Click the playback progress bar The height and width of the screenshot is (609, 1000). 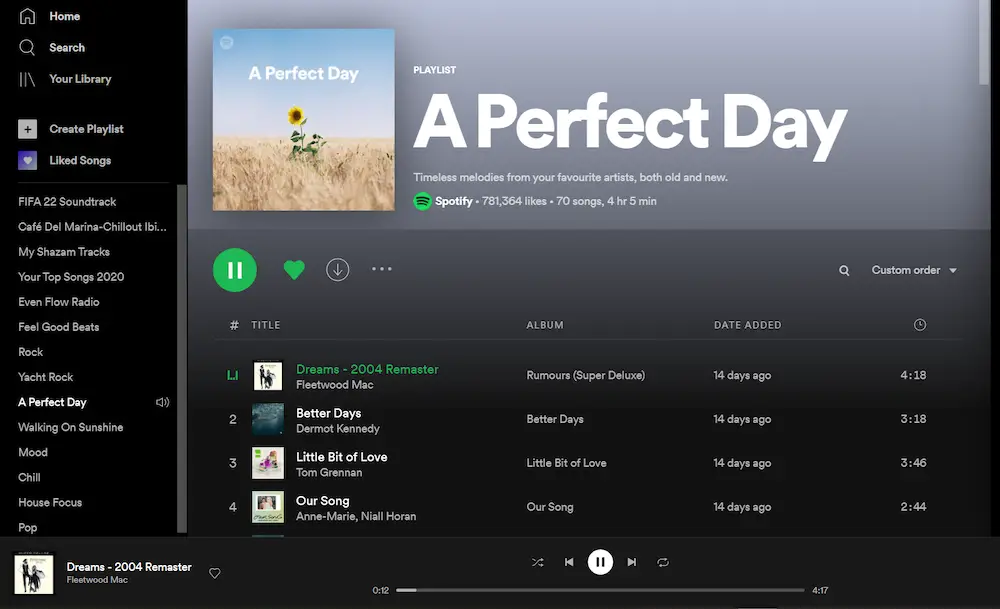(x=600, y=591)
